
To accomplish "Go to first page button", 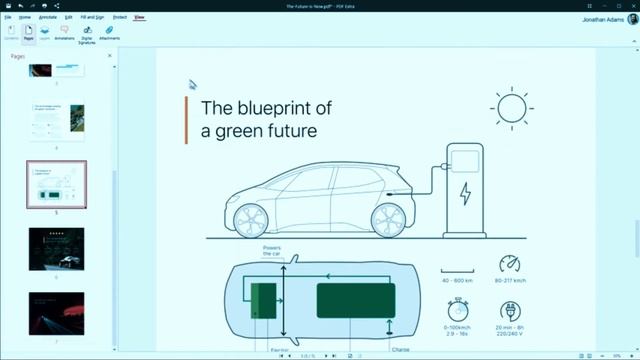I will 281,356.
